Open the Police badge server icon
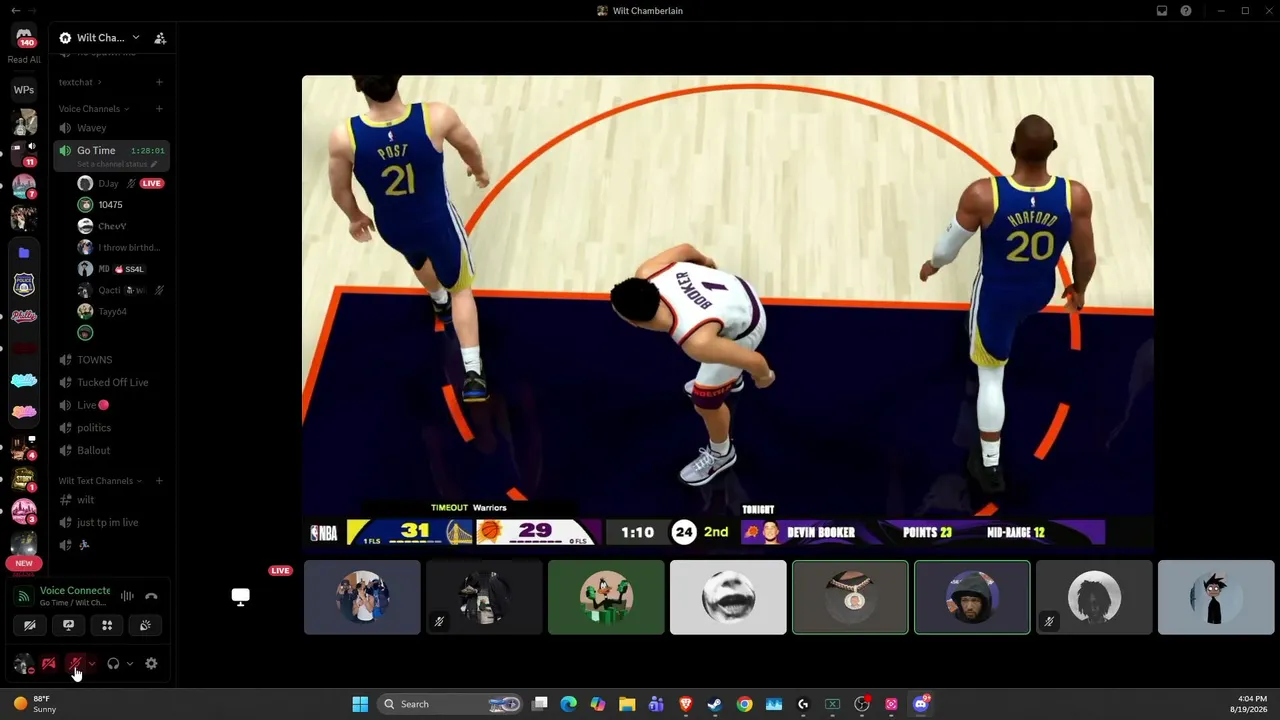The height and width of the screenshot is (720, 1280). click(24, 285)
